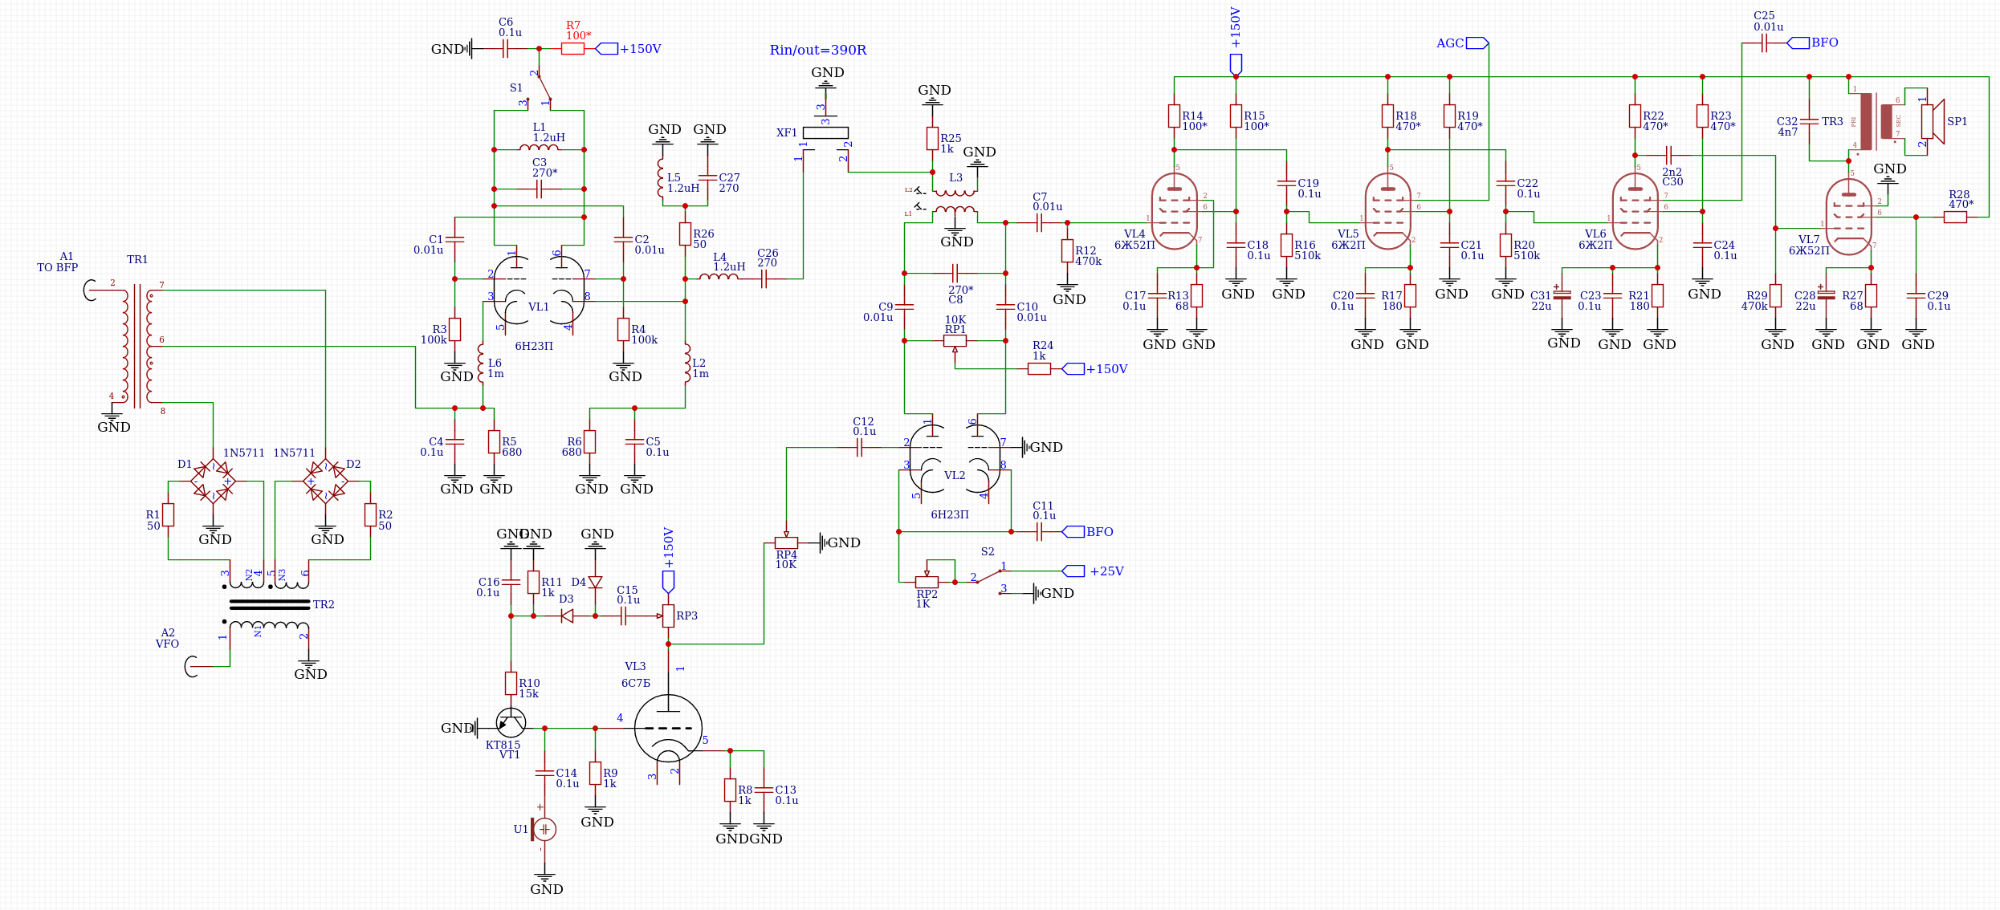Click the U1 microphone symbol

tap(544, 829)
